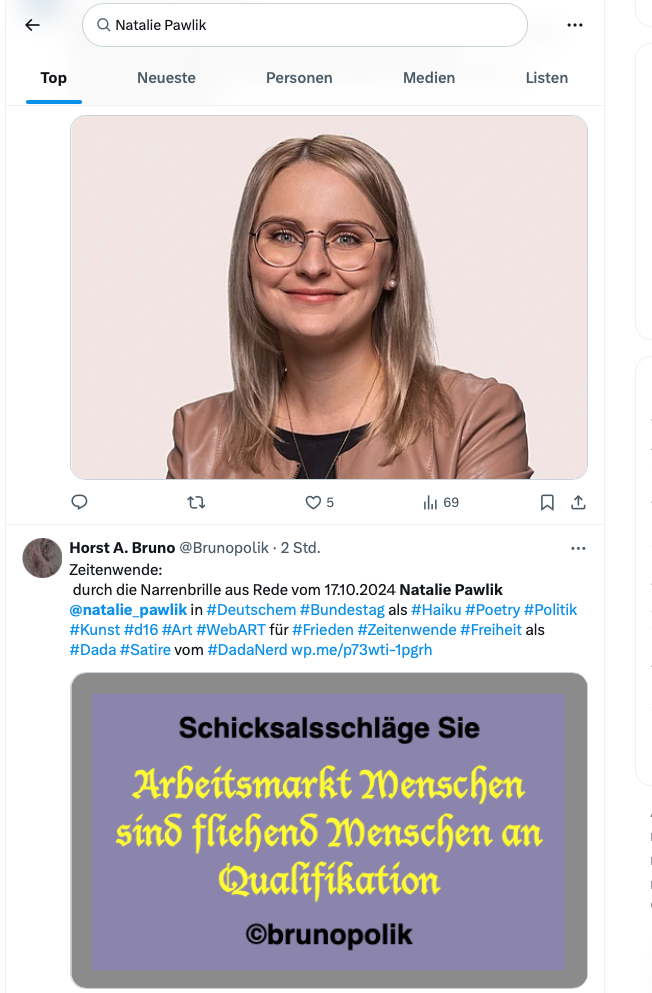Open Horst A. Bruno's profile avatar

click(42, 558)
